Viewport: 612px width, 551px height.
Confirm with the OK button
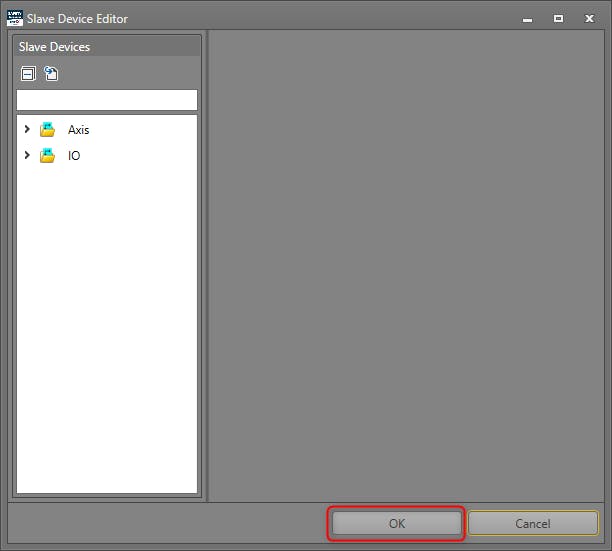(x=397, y=523)
